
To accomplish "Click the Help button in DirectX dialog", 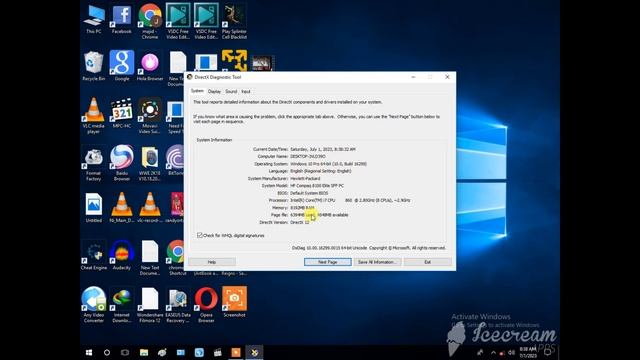I will [212, 262].
